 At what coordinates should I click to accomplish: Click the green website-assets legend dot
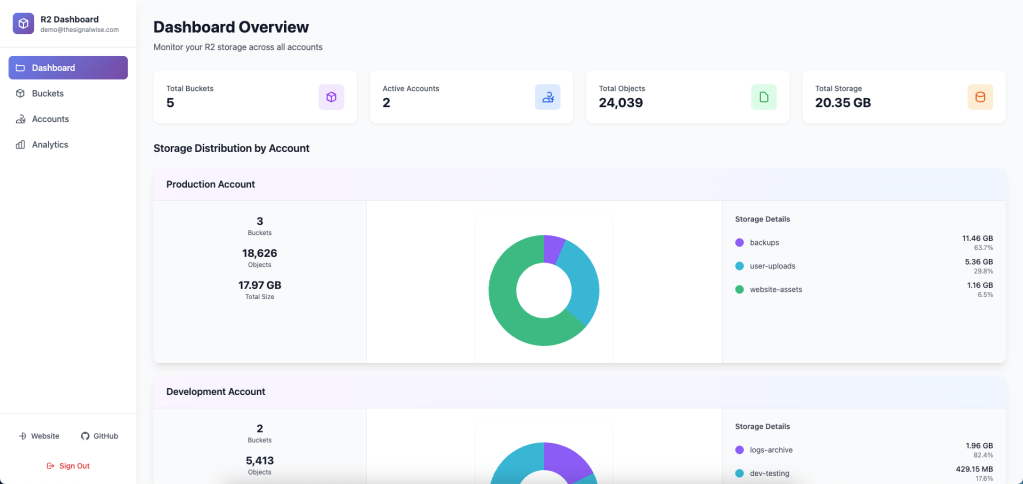click(x=740, y=289)
